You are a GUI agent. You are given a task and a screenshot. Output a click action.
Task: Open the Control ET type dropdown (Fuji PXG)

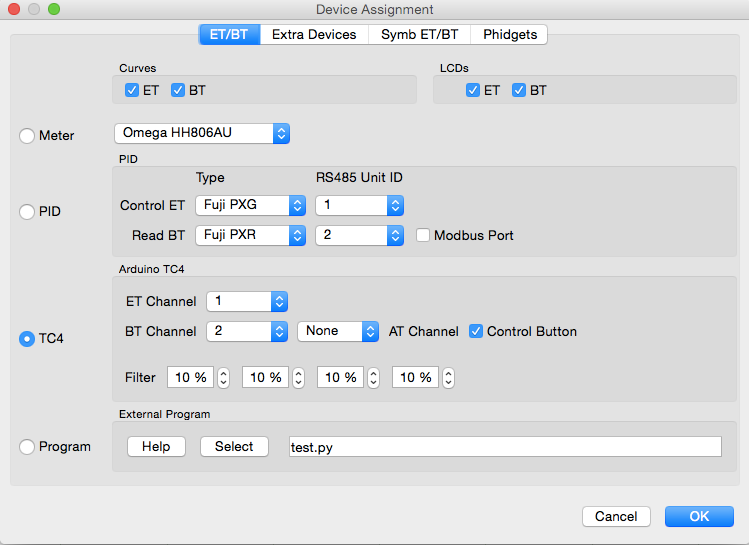(x=250, y=205)
